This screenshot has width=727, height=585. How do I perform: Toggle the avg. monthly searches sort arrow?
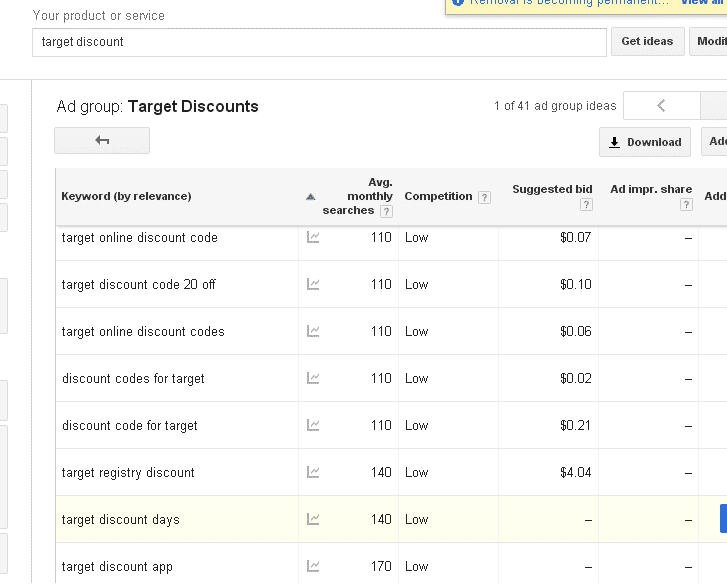click(311, 197)
